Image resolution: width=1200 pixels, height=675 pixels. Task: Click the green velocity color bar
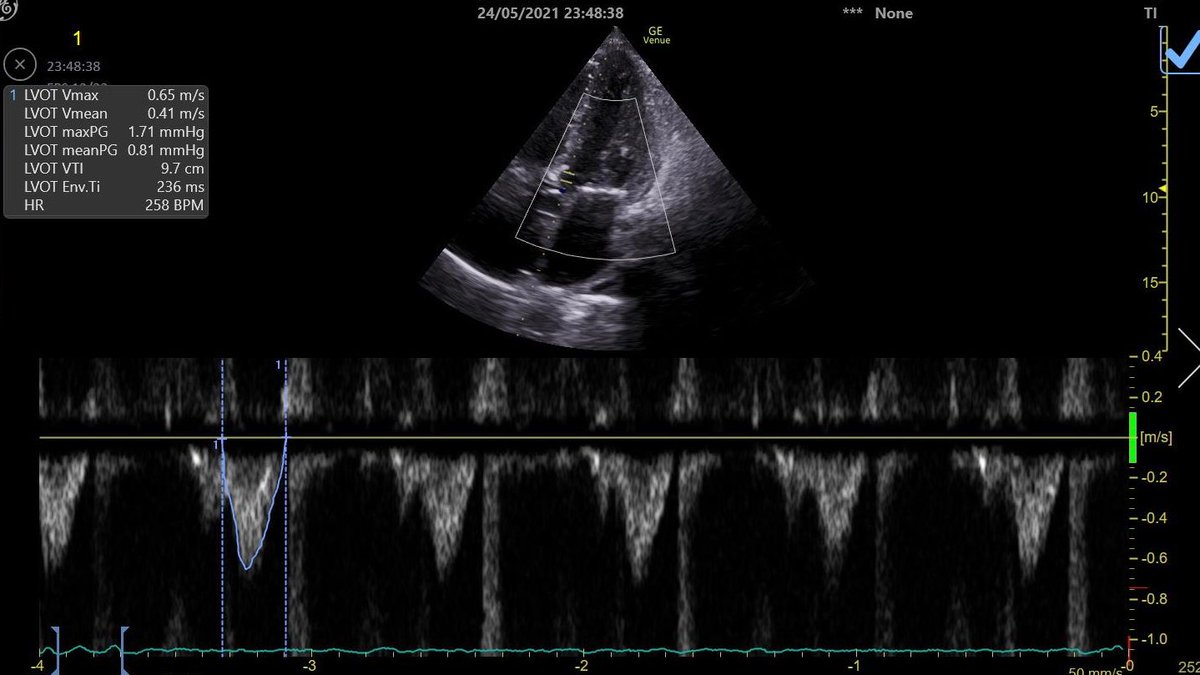pos(1133,436)
